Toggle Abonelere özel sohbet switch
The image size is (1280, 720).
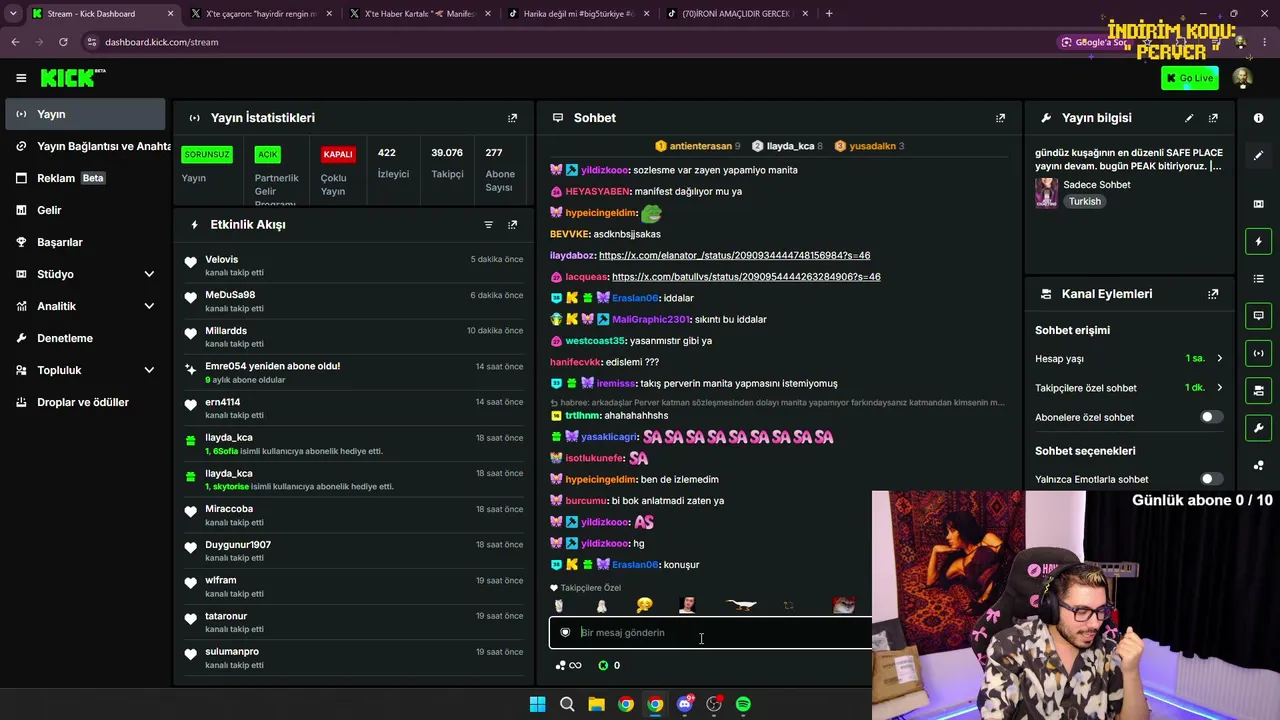[1211, 417]
